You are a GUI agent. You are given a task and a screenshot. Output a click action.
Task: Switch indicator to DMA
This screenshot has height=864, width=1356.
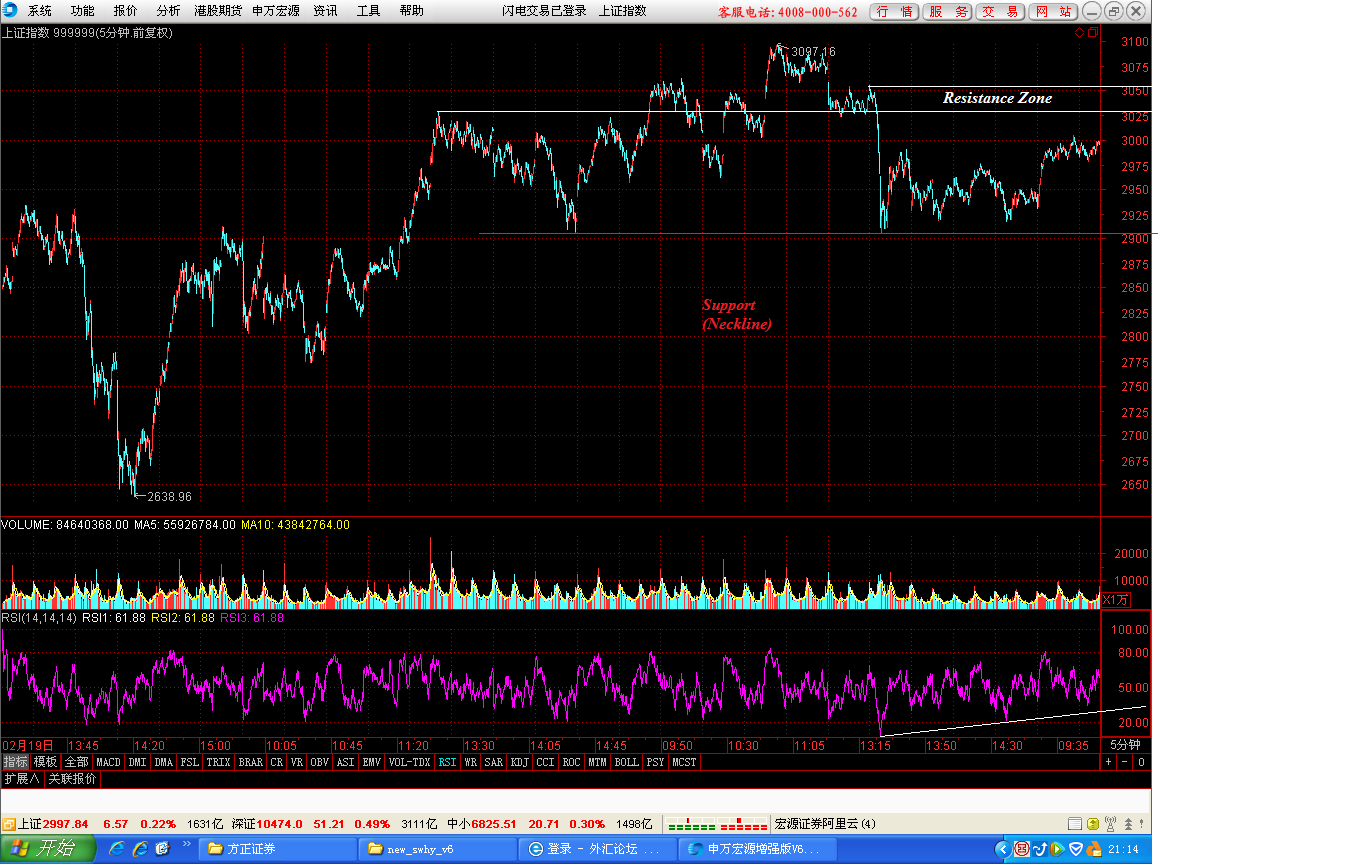[x=164, y=762]
